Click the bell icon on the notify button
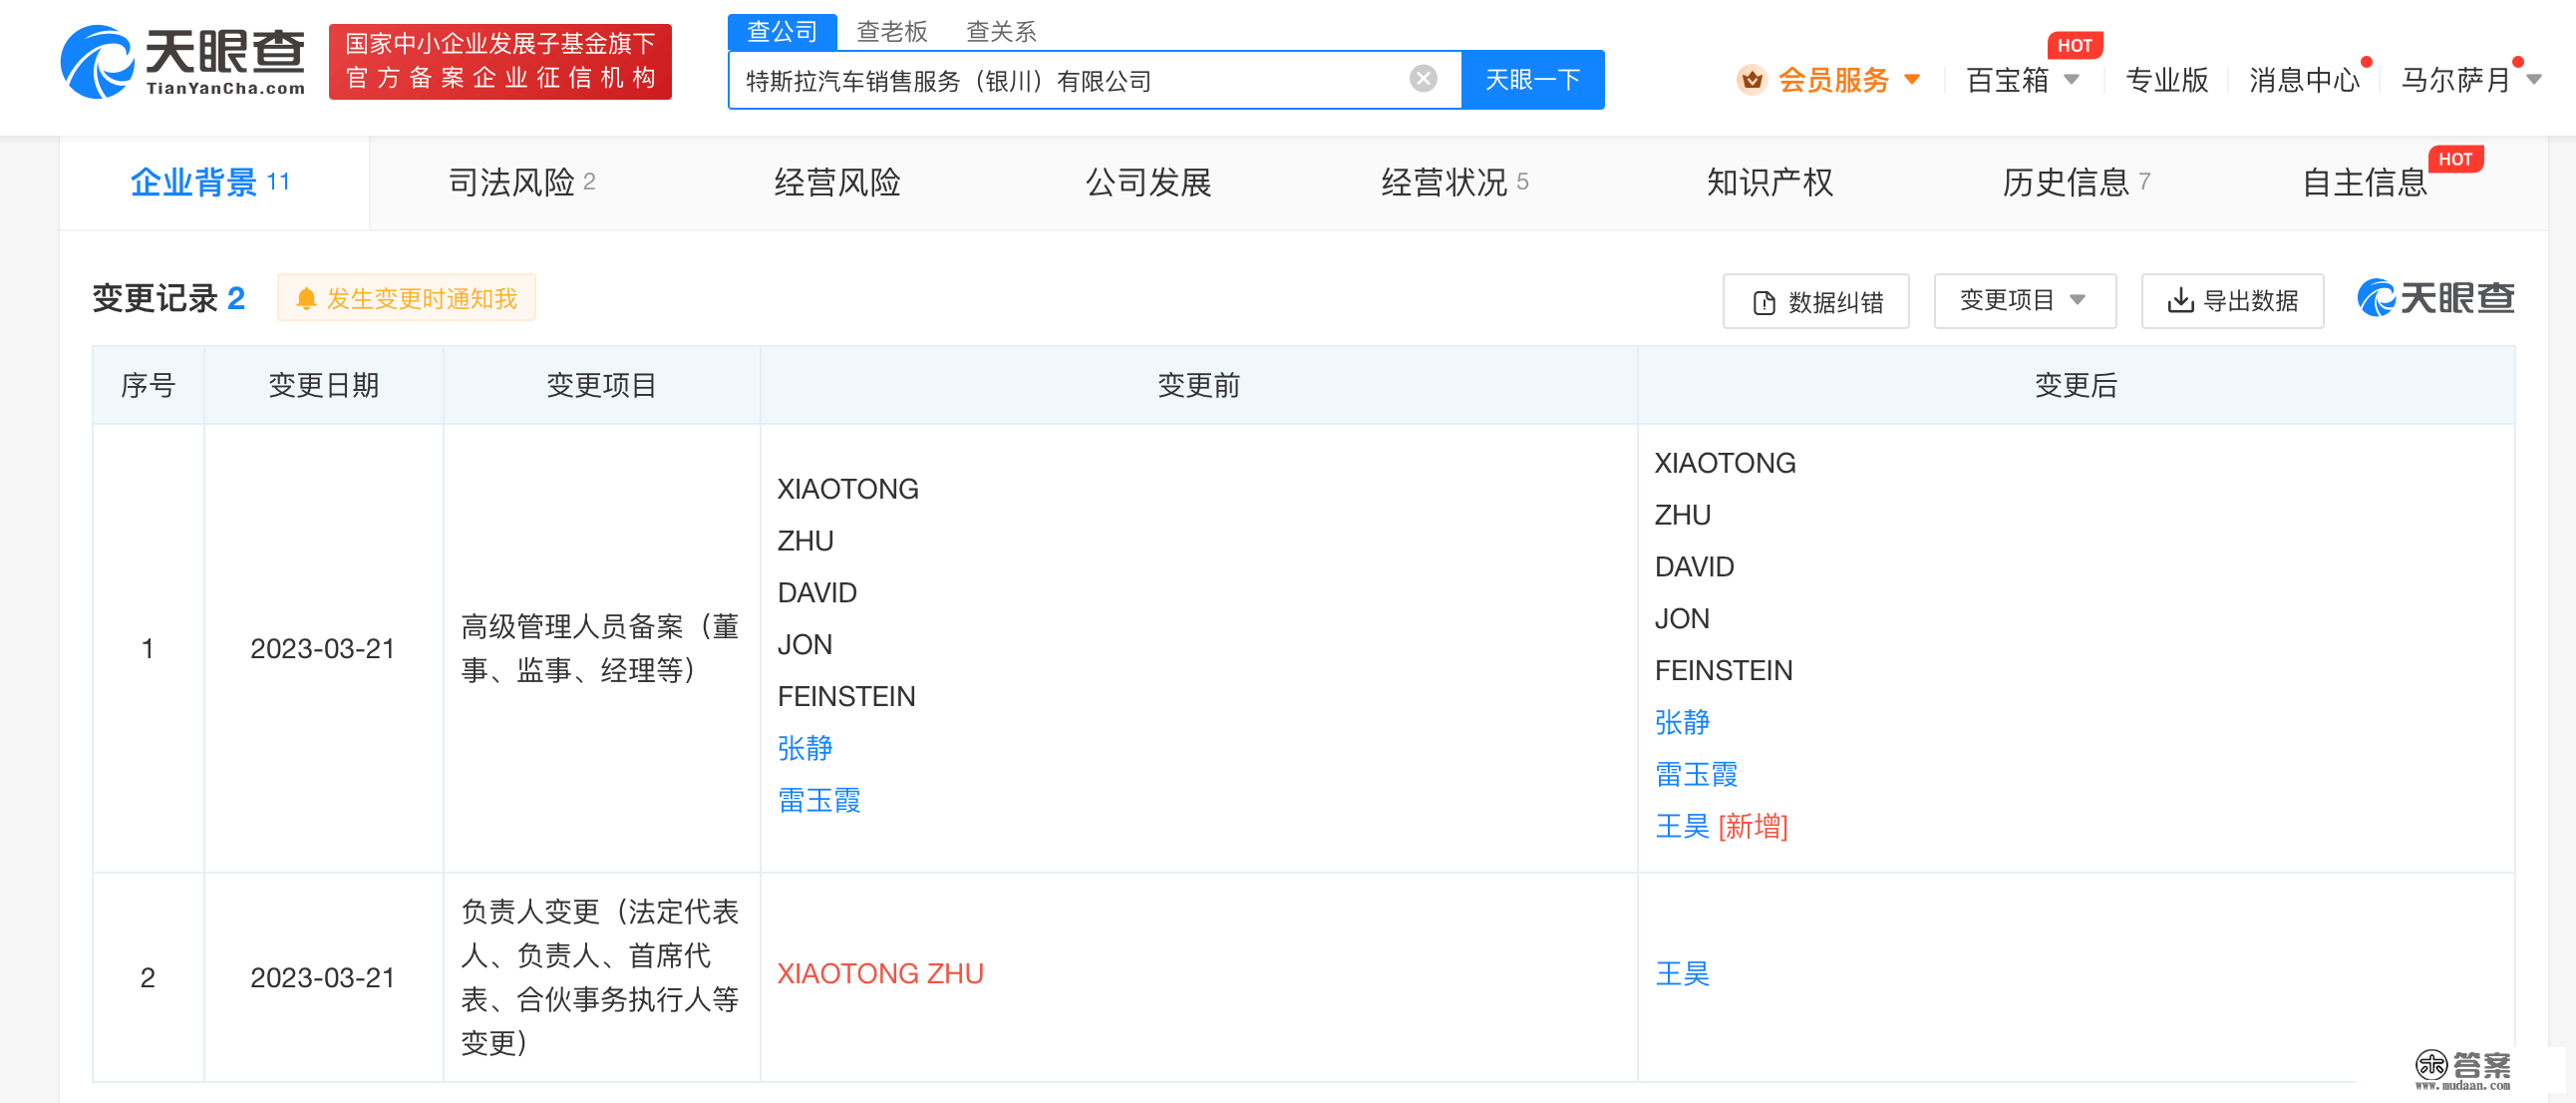The height and width of the screenshot is (1103, 2576). 306,299
